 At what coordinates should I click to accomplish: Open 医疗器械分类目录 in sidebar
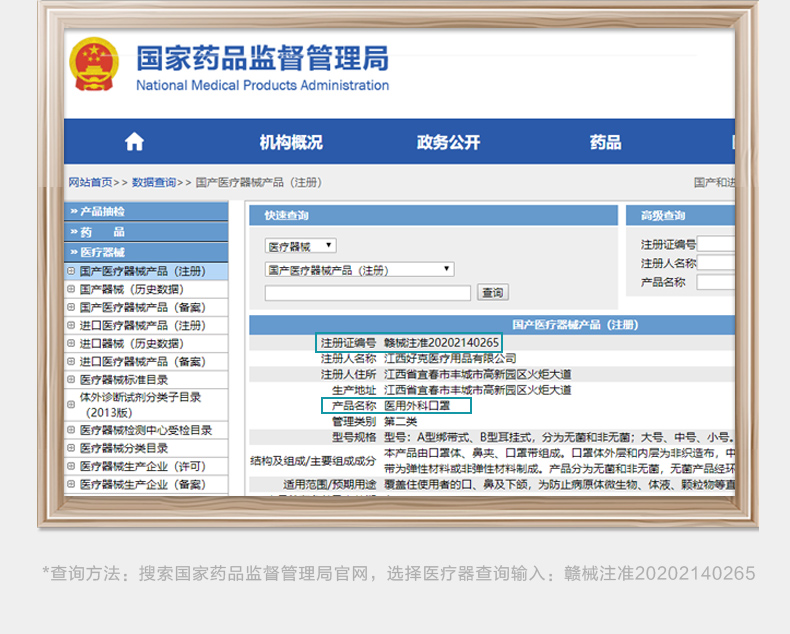coord(123,448)
